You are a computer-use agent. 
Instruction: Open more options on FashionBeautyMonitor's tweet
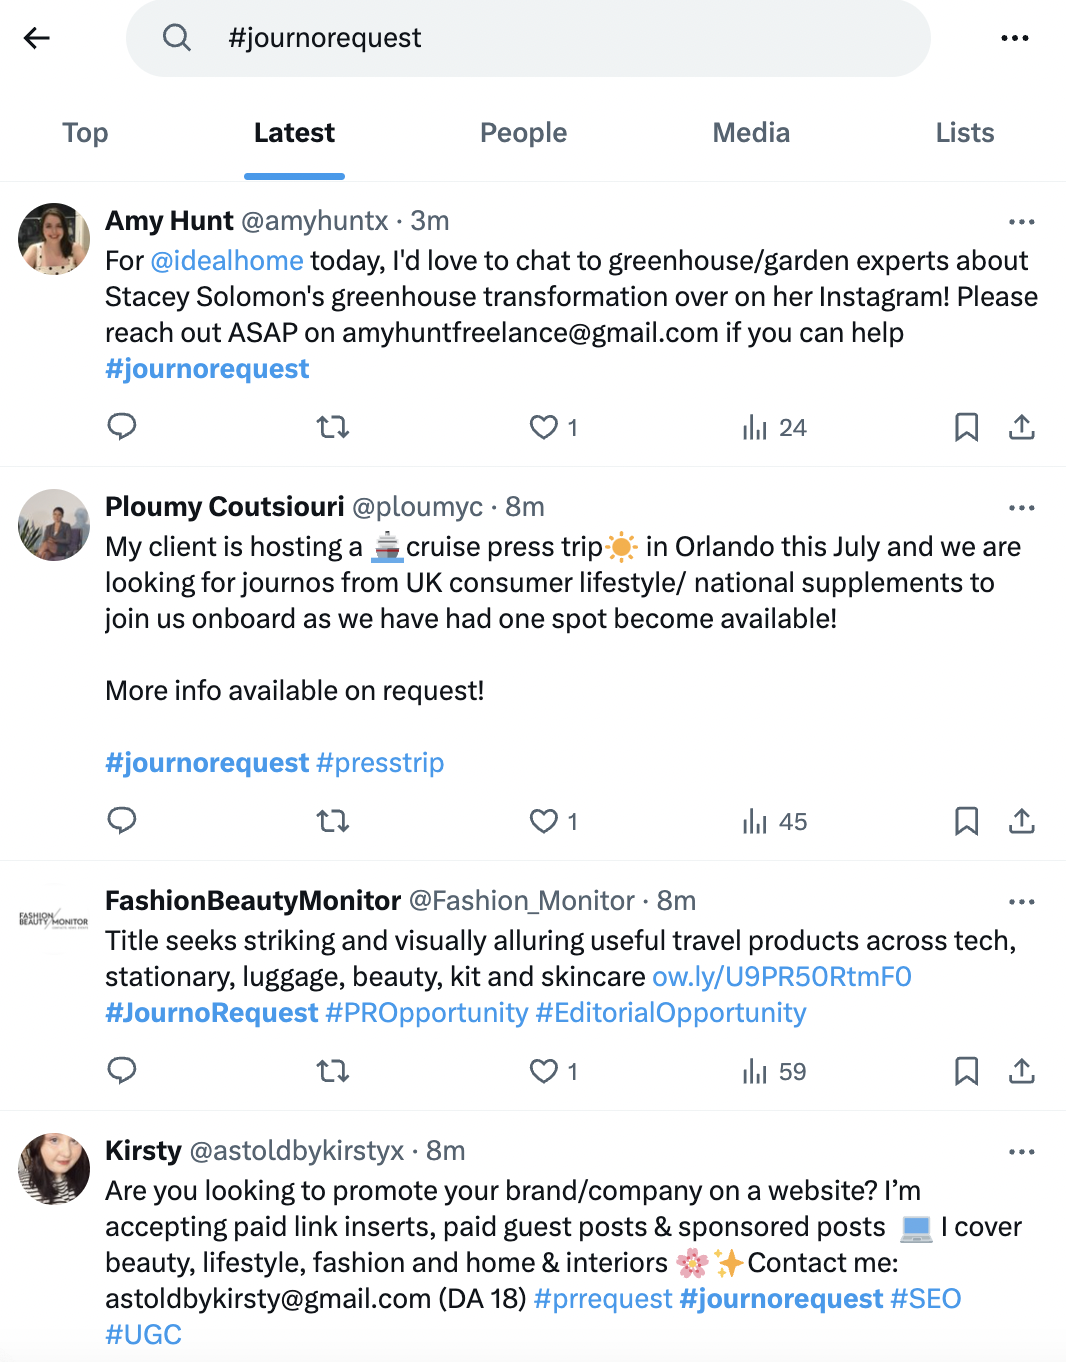[x=1022, y=901]
